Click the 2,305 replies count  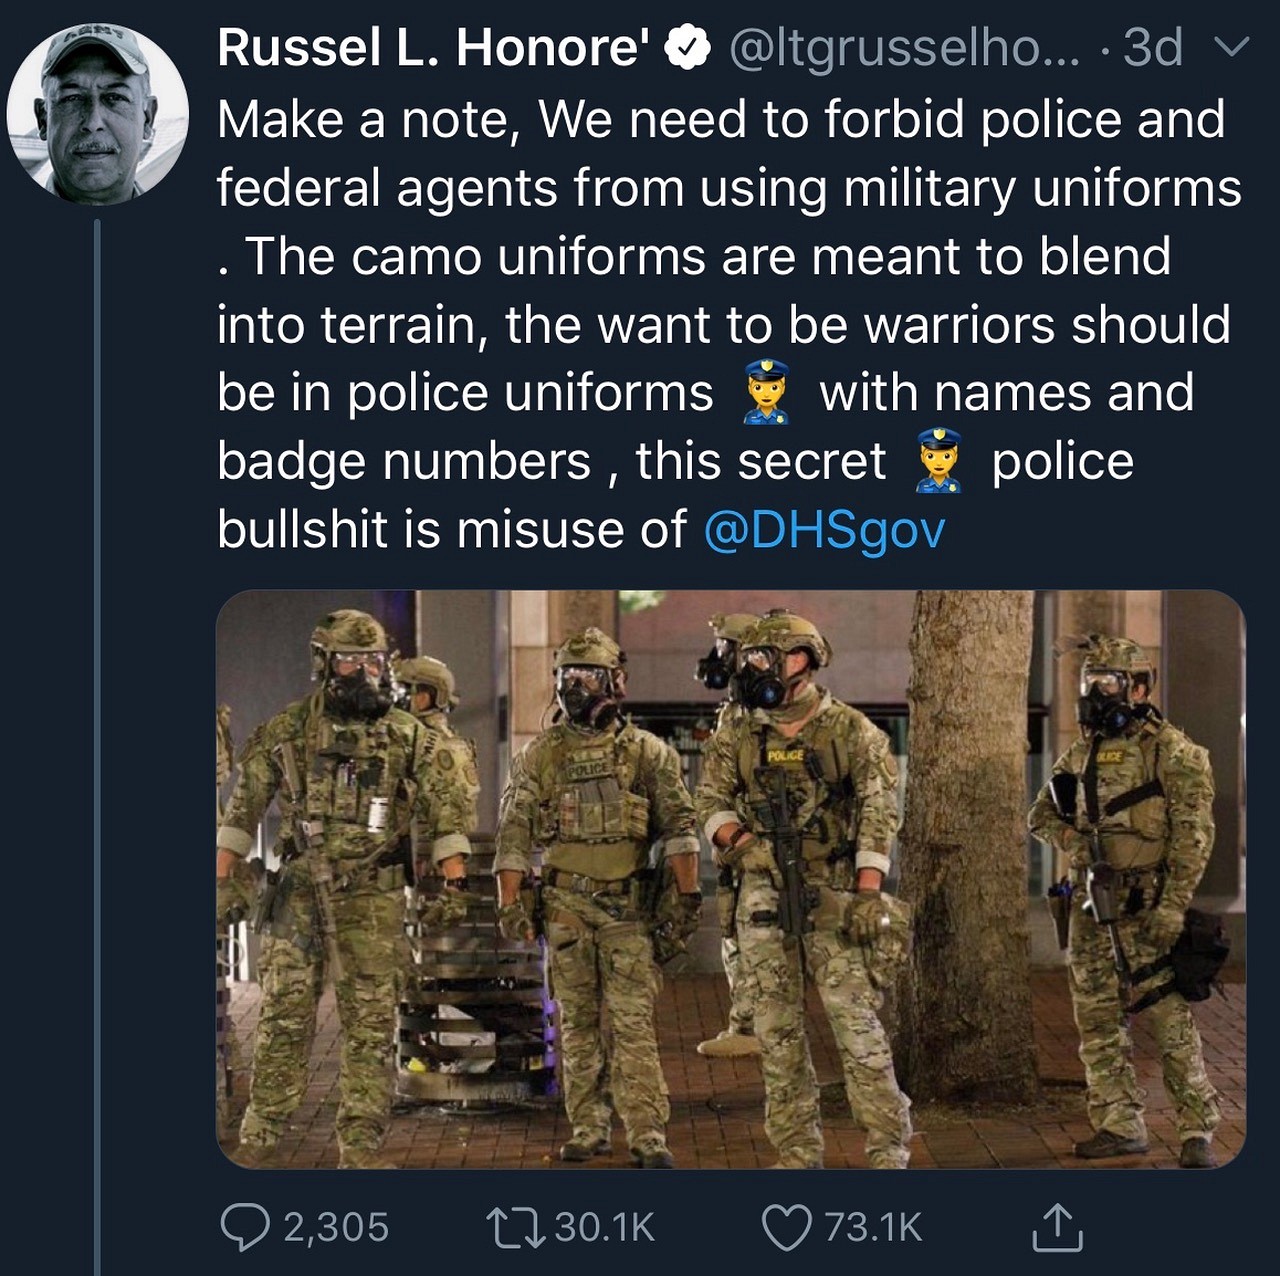(x=336, y=1227)
